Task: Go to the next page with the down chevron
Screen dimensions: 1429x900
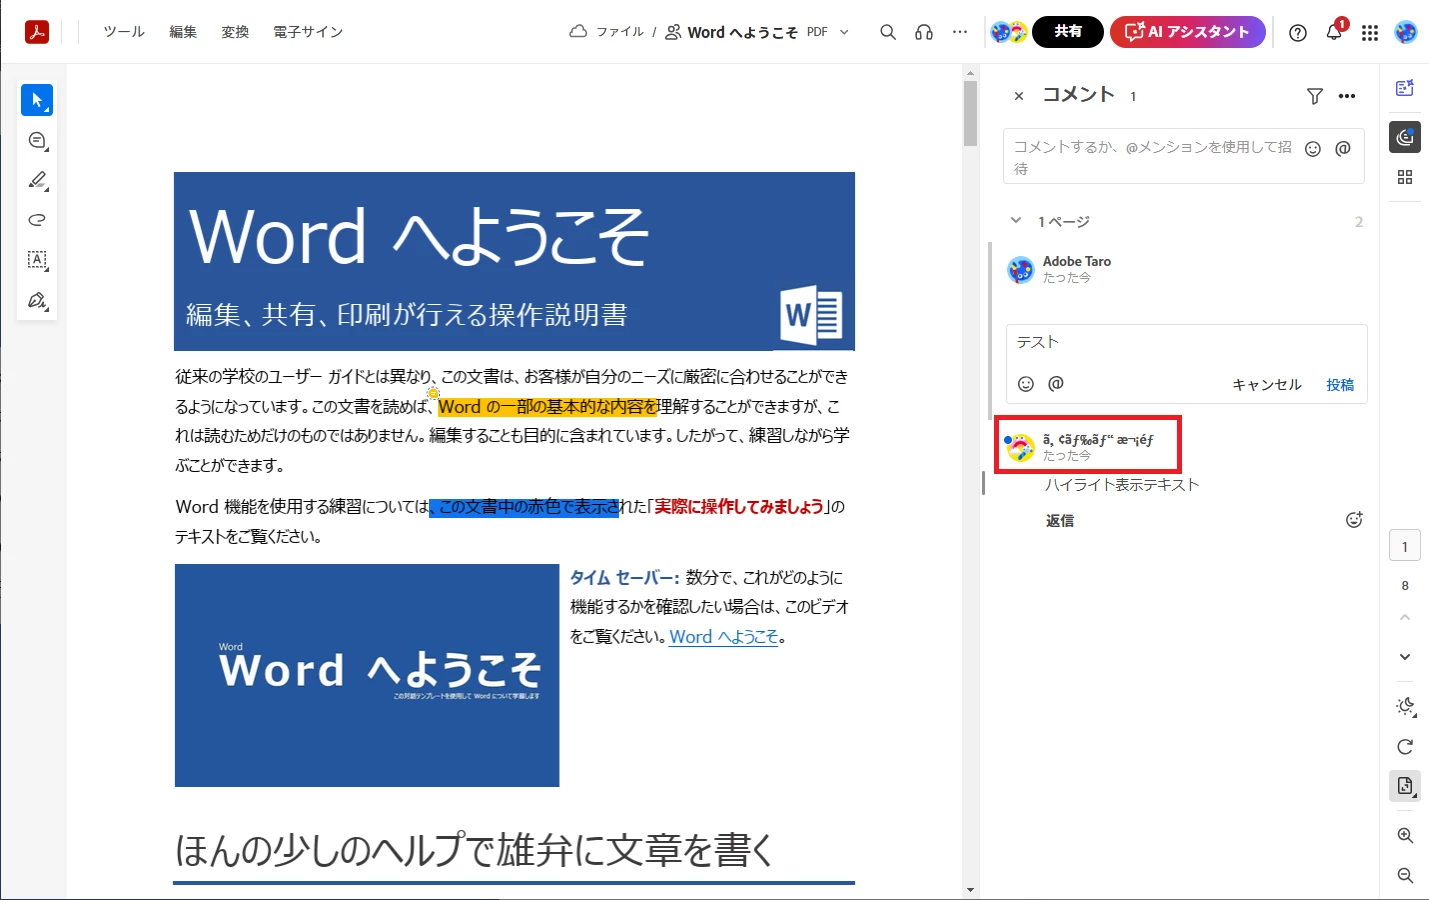Action: [1405, 657]
